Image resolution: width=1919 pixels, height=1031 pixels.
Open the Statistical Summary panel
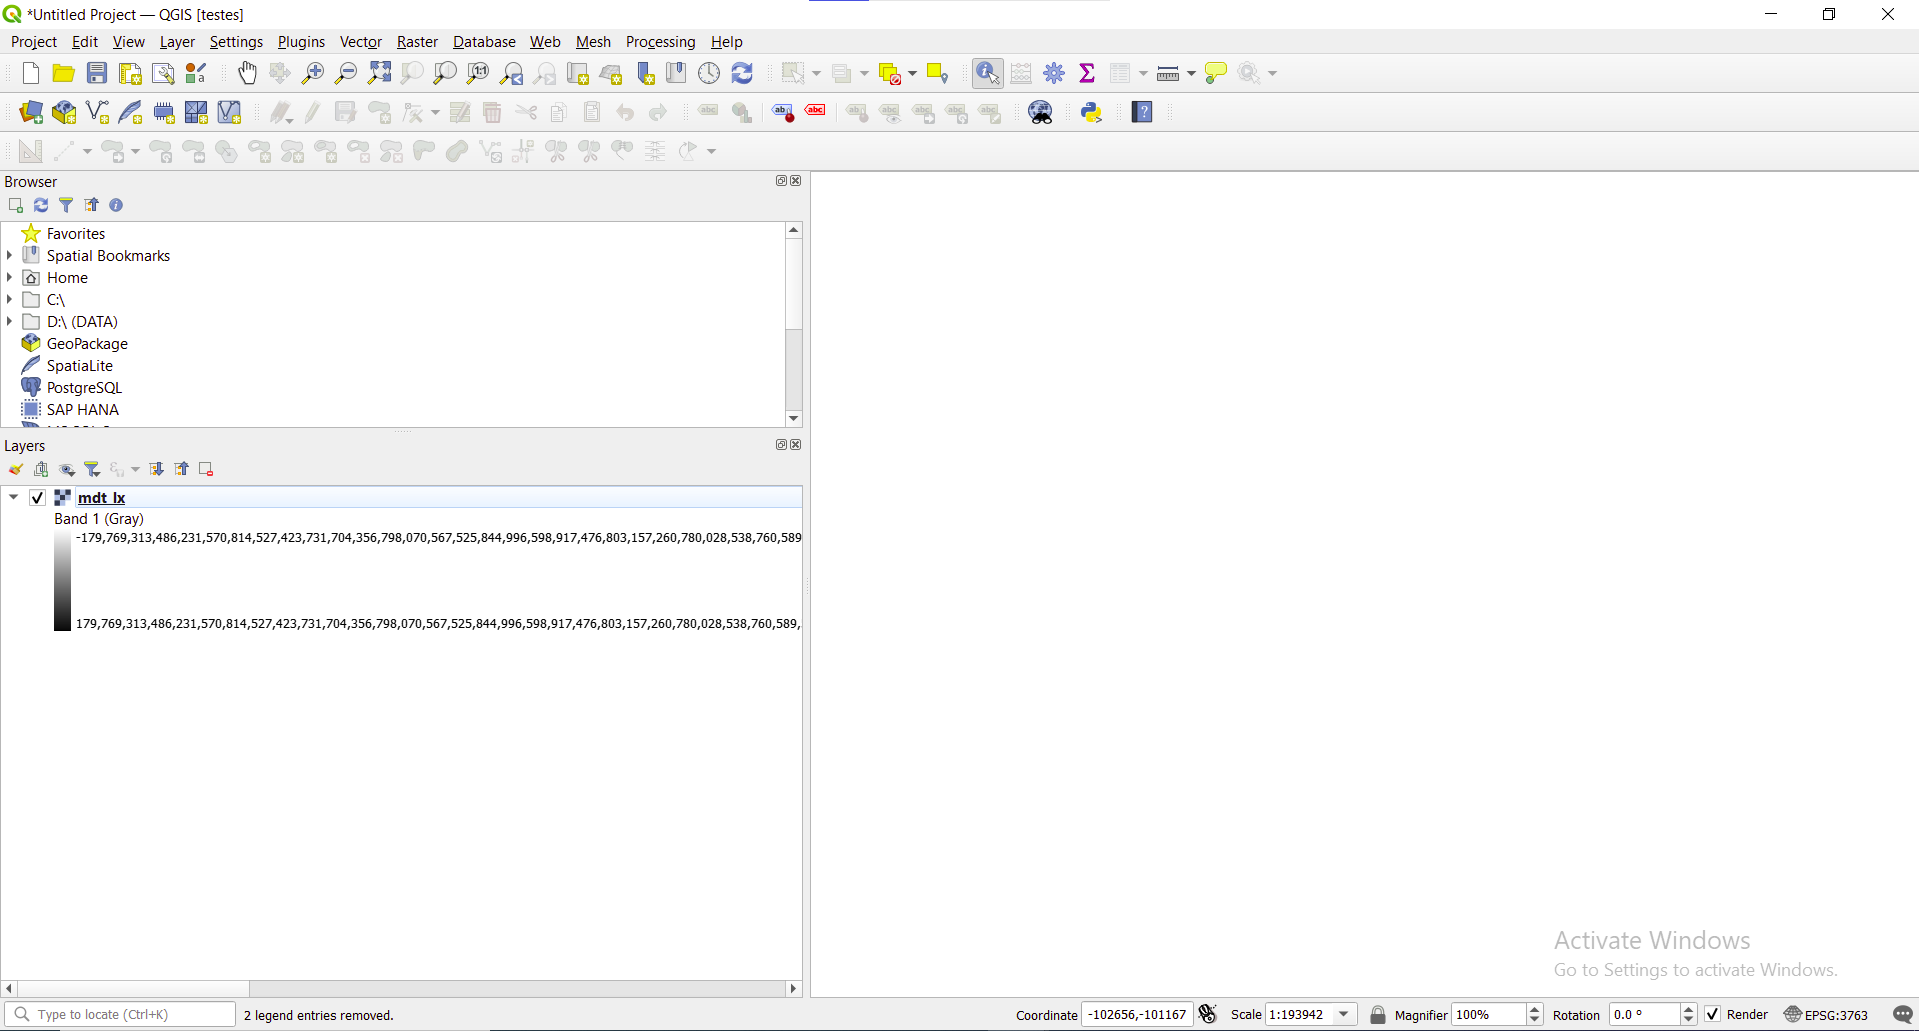[1088, 73]
